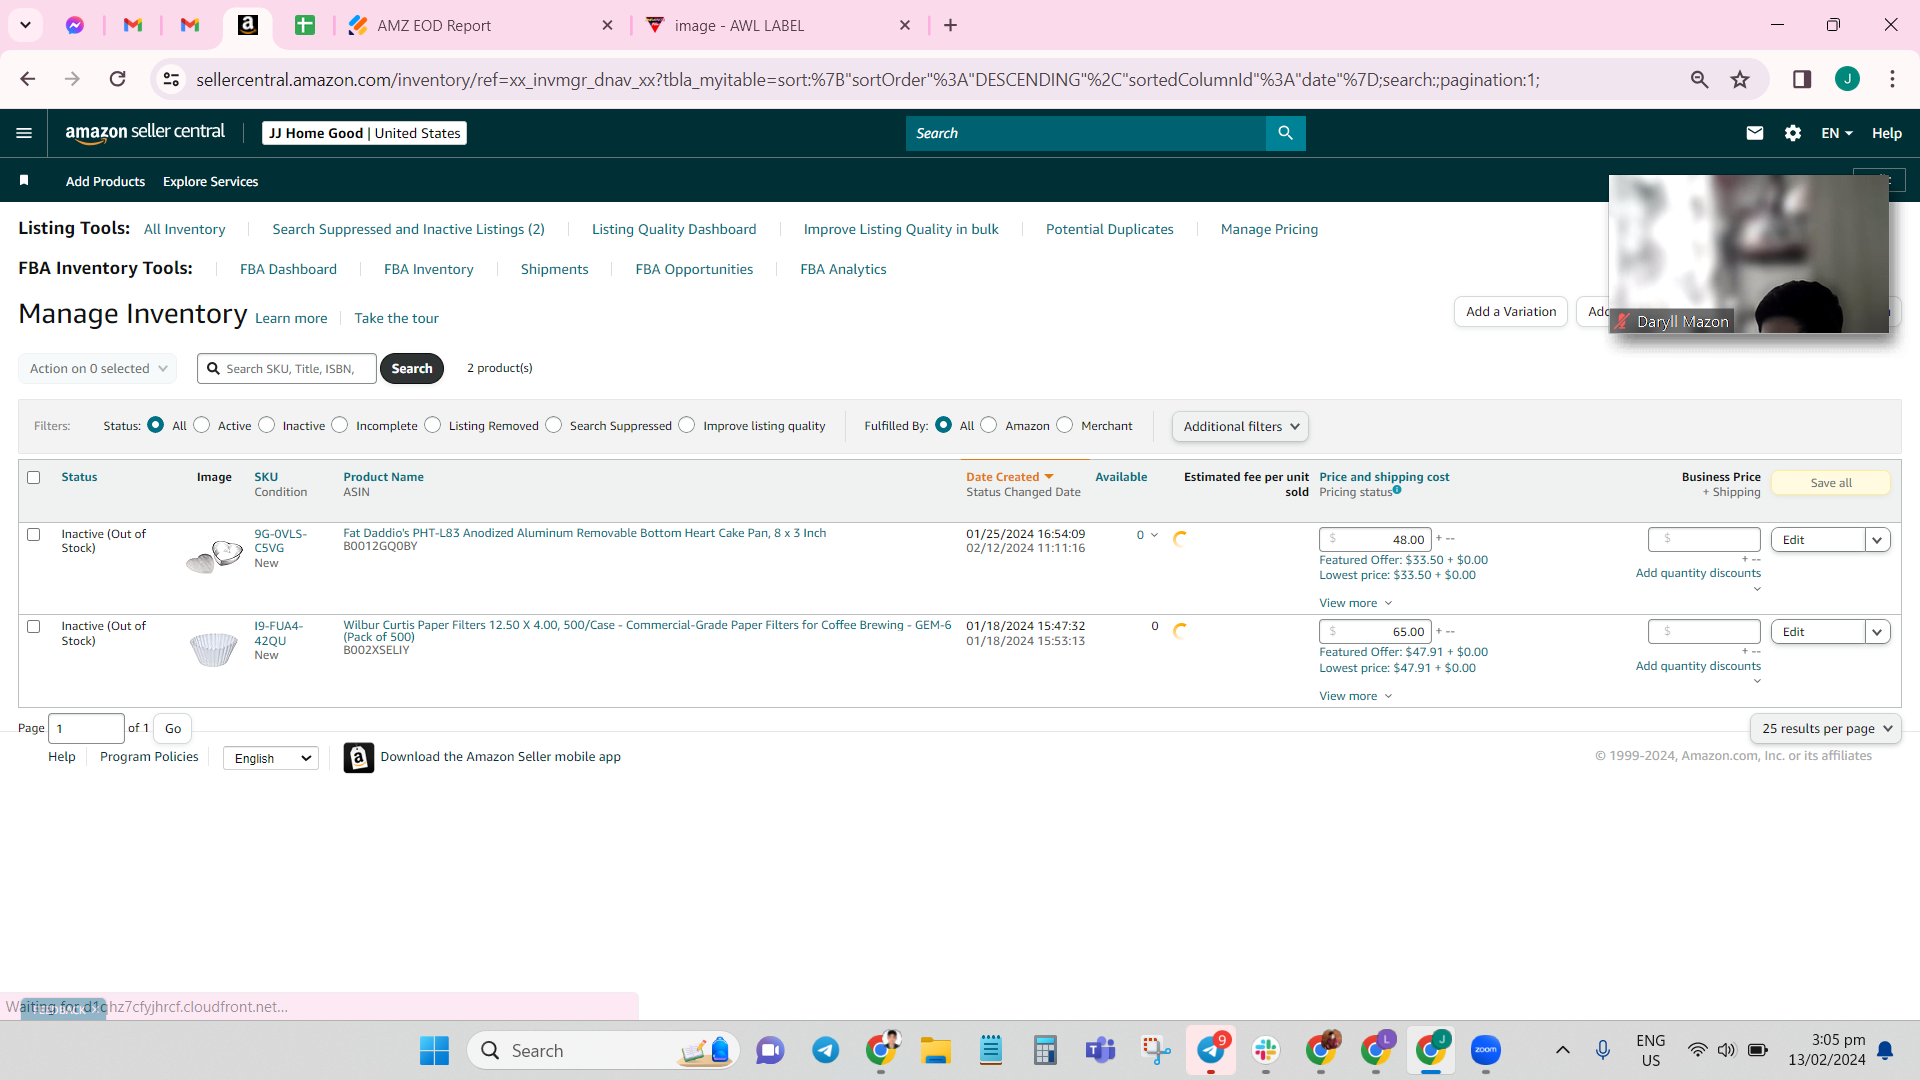Open the EN language dropdown
This screenshot has height=1080, width=1920.
click(x=1837, y=133)
